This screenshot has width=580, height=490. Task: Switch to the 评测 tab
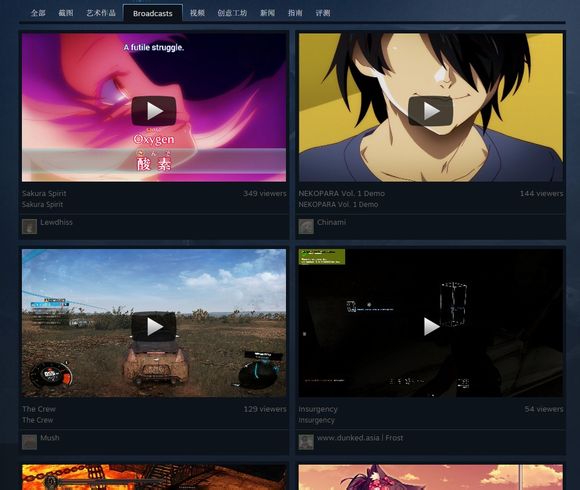pos(323,13)
